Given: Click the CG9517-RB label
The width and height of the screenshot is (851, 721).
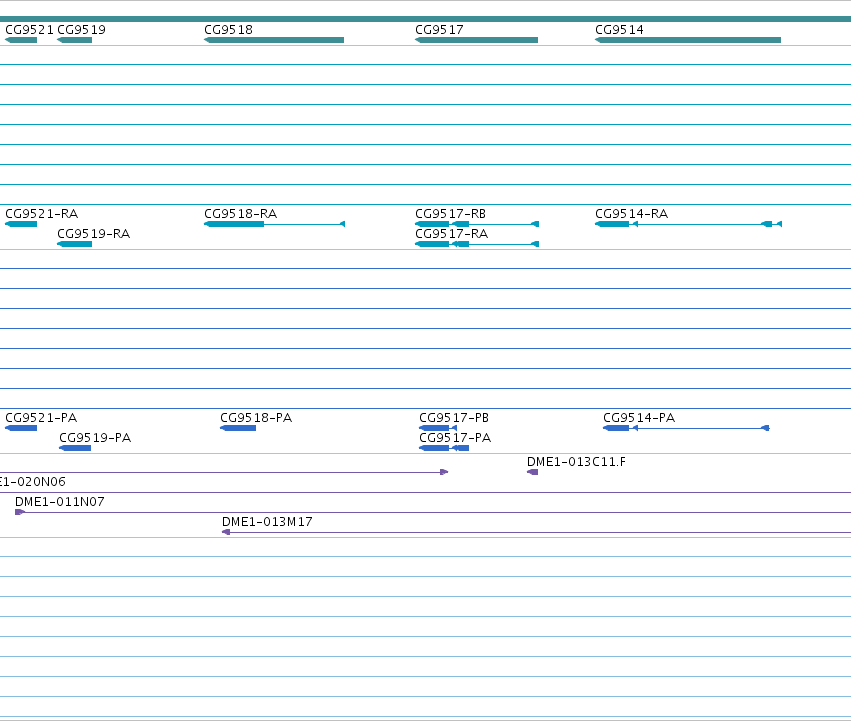Looking at the screenshot, I should [x=450, y=214].
